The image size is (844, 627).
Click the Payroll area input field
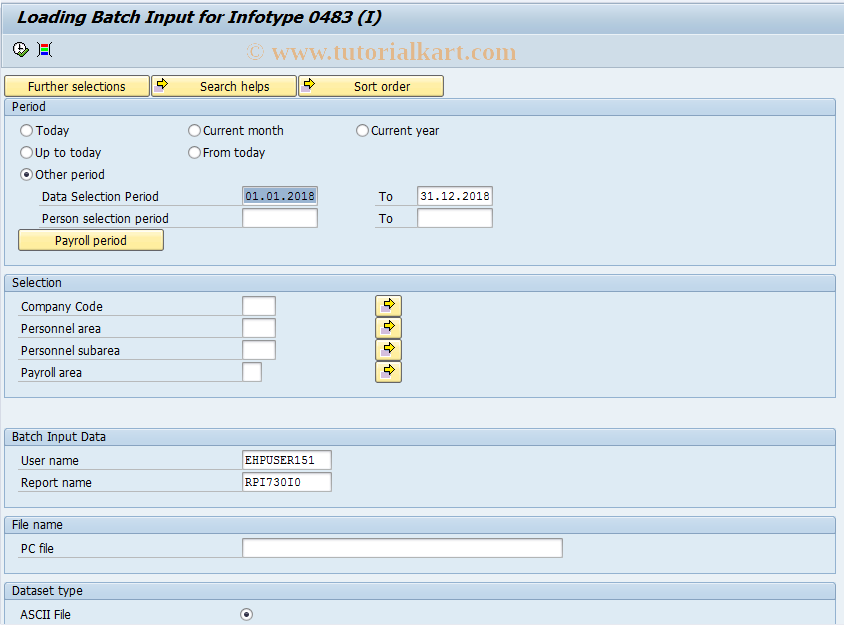(252, 372)
